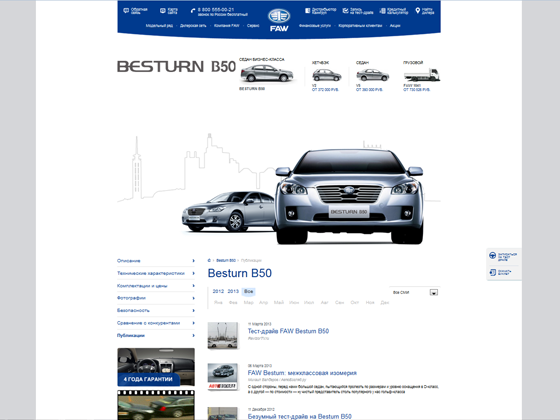Click the FAW logo in the header

[279, 20]
